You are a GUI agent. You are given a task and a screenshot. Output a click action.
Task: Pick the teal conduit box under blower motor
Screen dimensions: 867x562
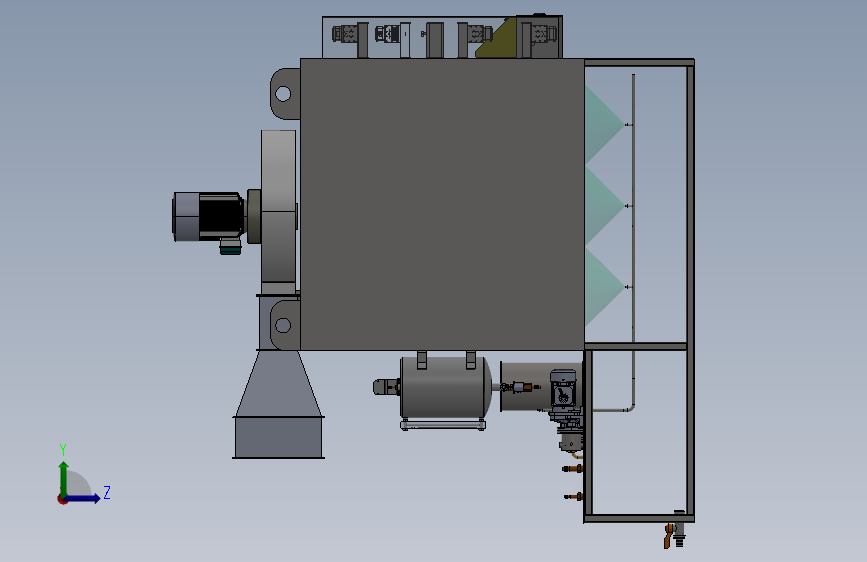(x=230, y=248)
